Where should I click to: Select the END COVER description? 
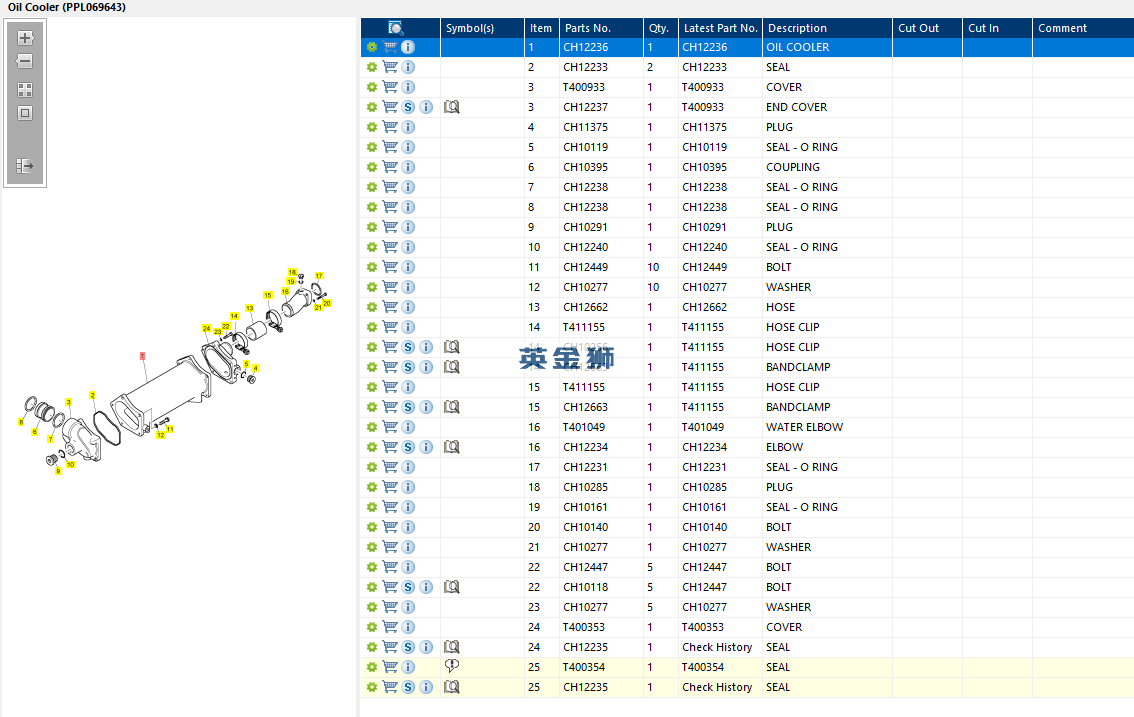(796, 107)
